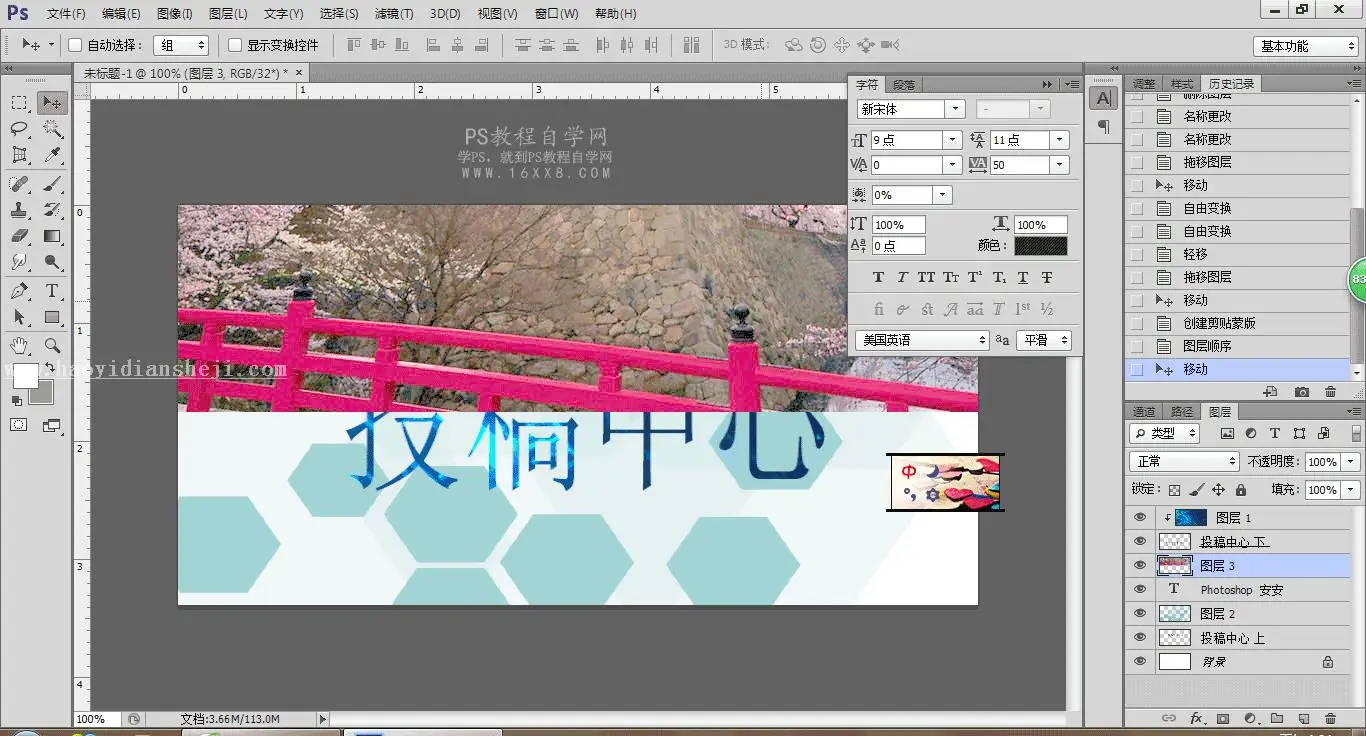Click the faux bold text style icon
The image size is (1366, 736).
[x=879, y=277]
